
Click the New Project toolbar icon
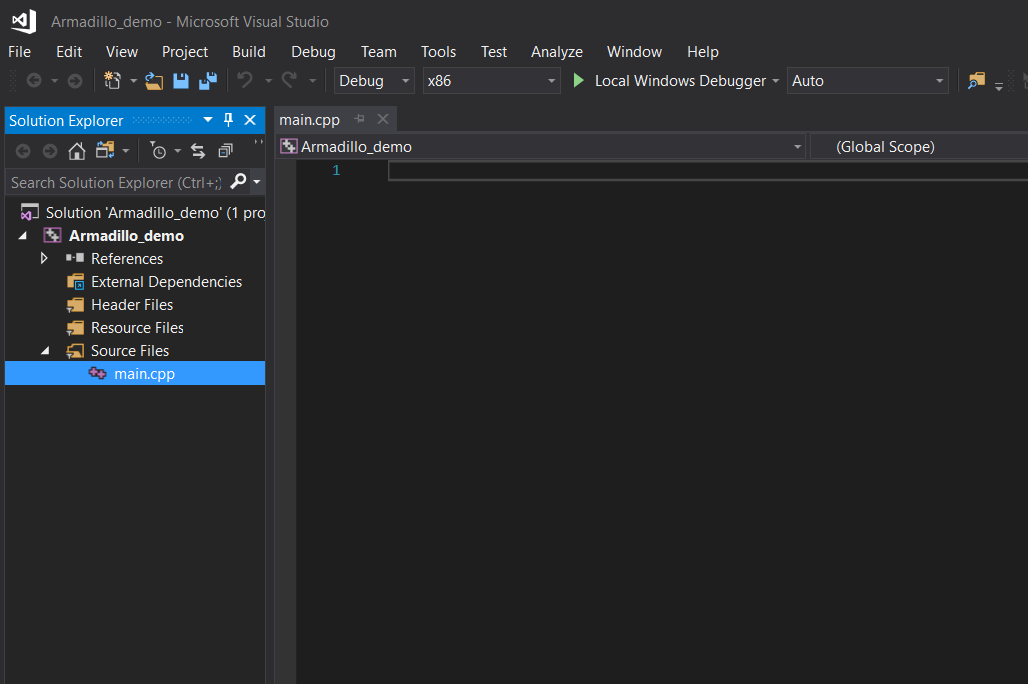pyautogui.click(x=112, y=81)
